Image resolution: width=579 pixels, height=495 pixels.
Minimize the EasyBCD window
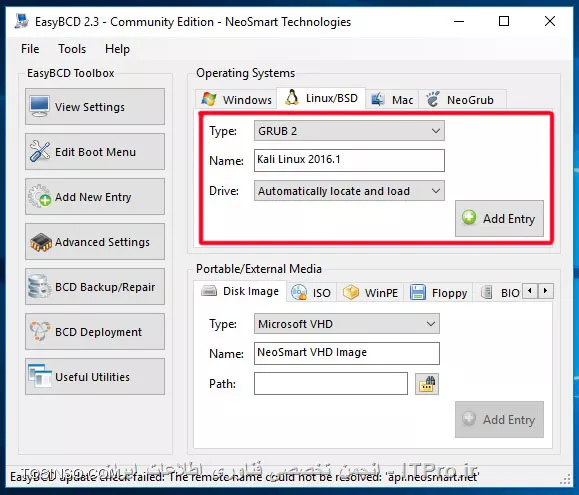tap(459, 21)
